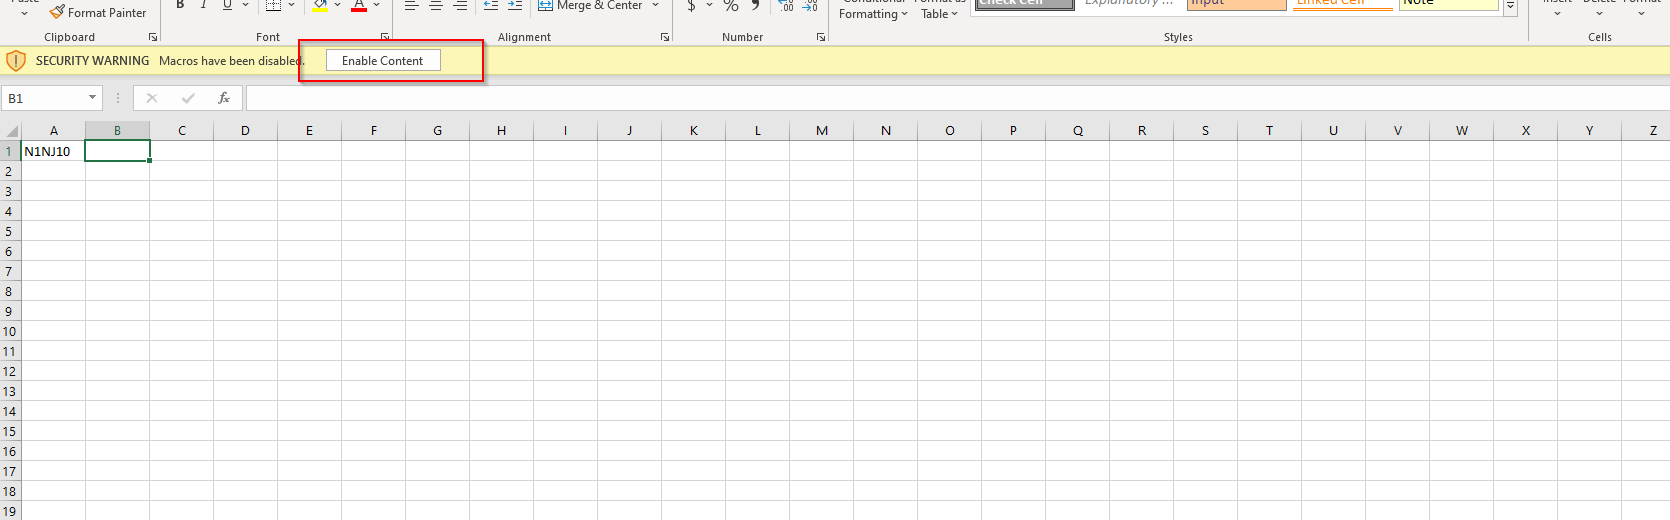Open the Font dialog launcher
The width and height of the screenshot is (1670, 520).
(x=385, y=37)
